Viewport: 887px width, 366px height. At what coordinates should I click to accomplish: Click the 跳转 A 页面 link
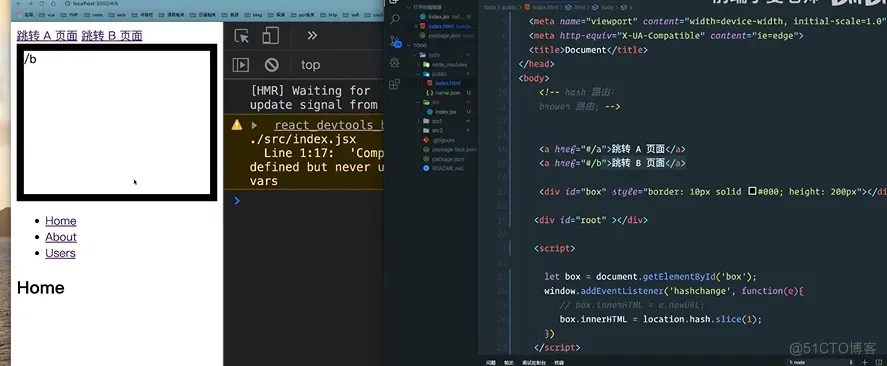click(47, 36)
